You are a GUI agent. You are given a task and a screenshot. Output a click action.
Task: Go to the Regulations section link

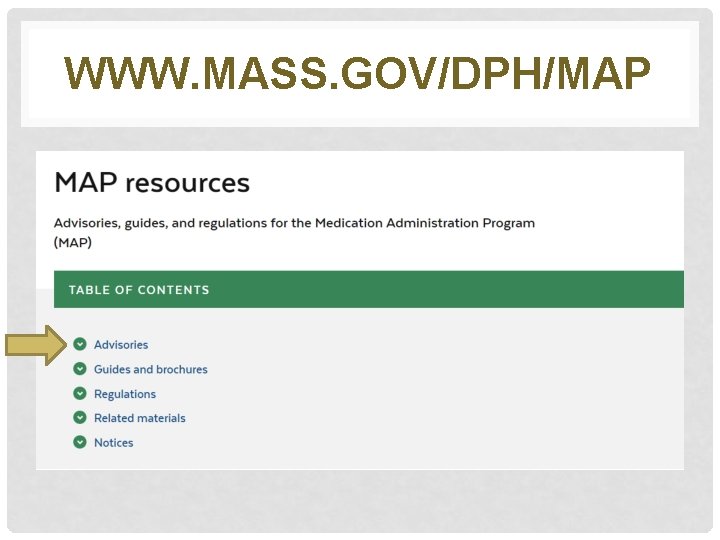click(125, 394)
